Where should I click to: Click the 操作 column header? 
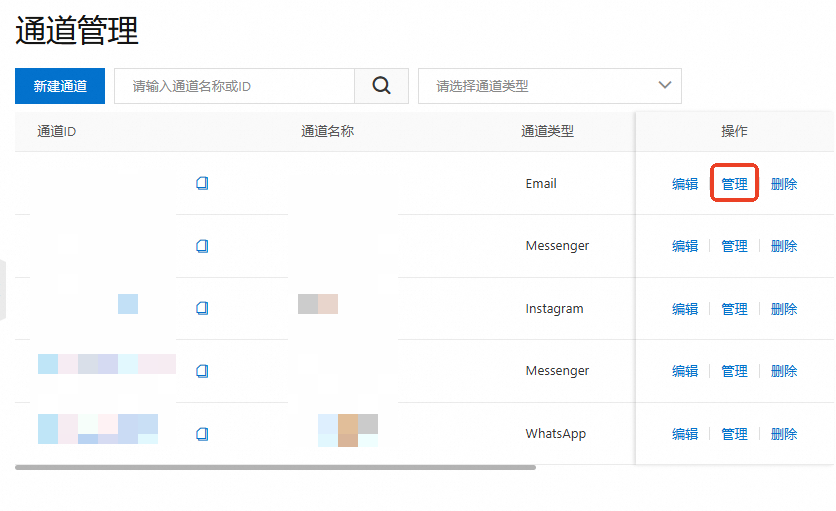(734, 131)
